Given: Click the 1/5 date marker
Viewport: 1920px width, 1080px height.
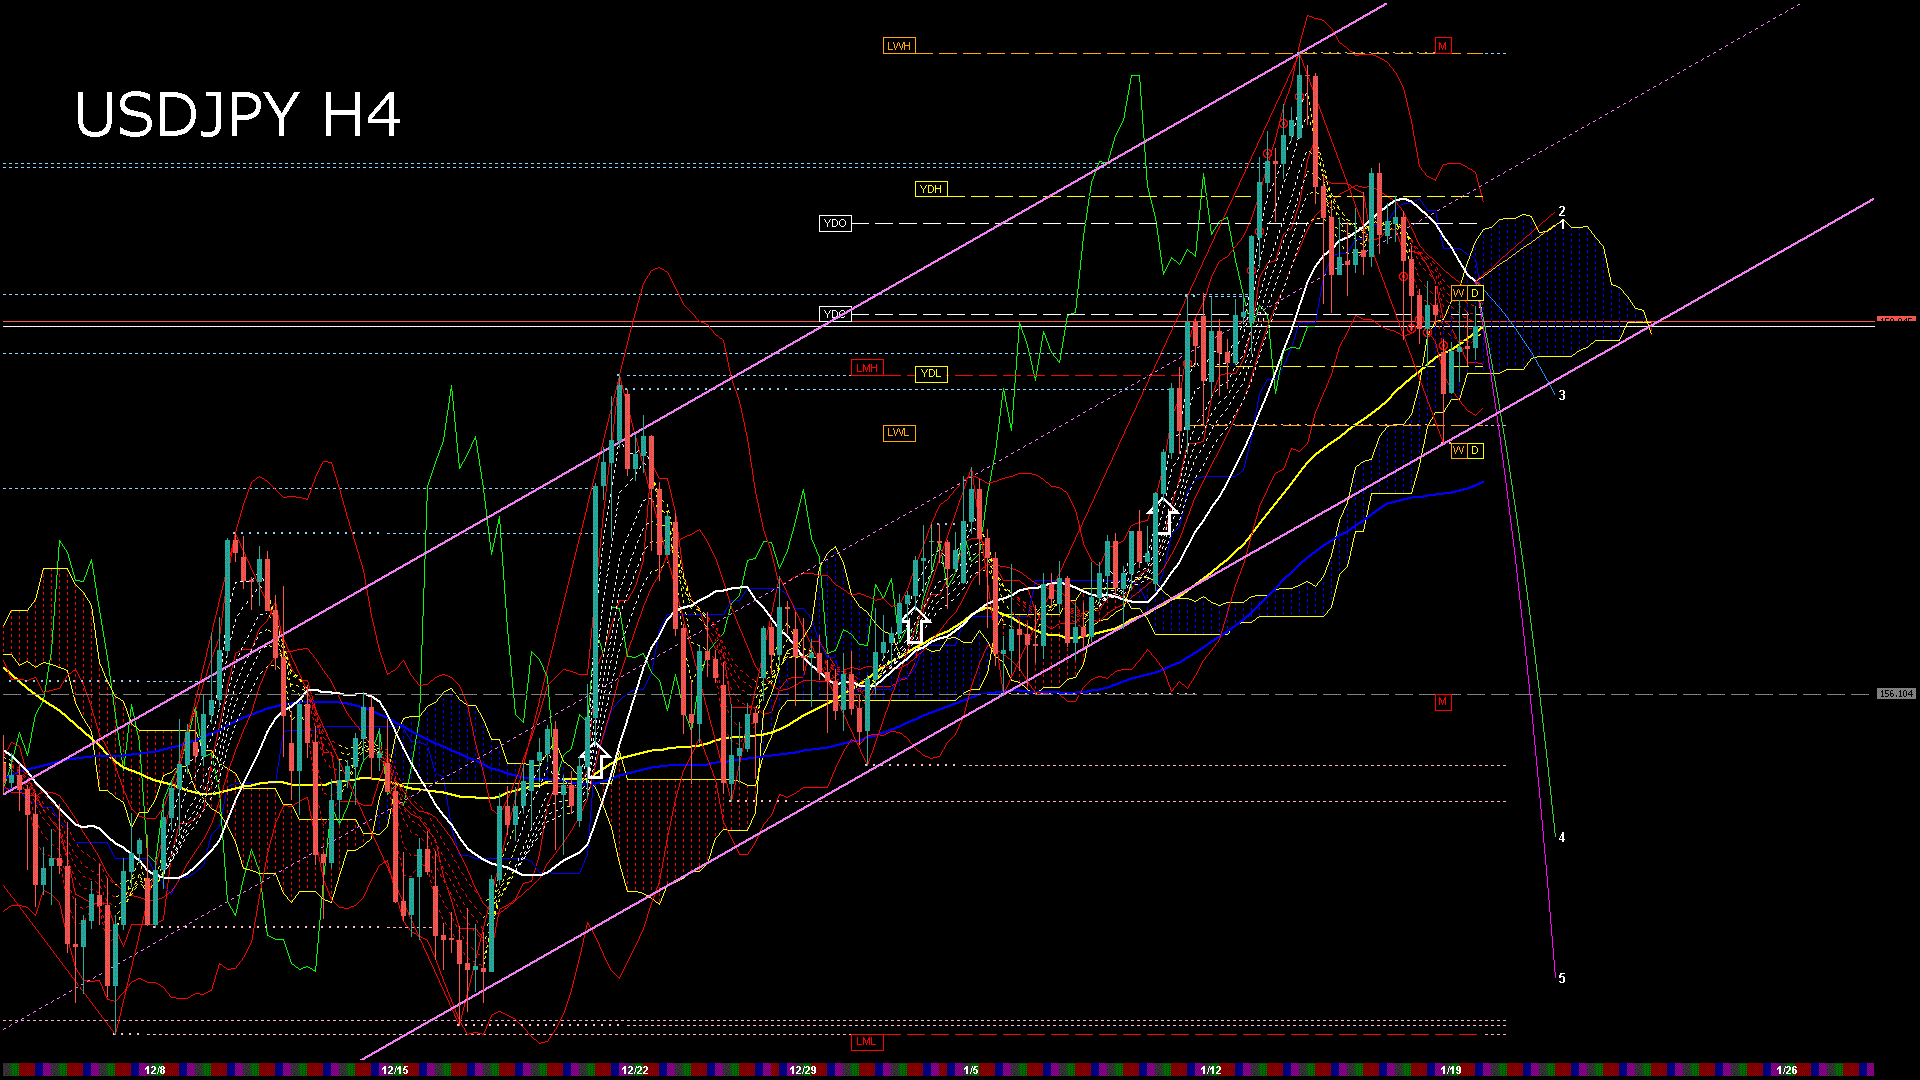Looking at the screenshot, I should pos(971,1070).
